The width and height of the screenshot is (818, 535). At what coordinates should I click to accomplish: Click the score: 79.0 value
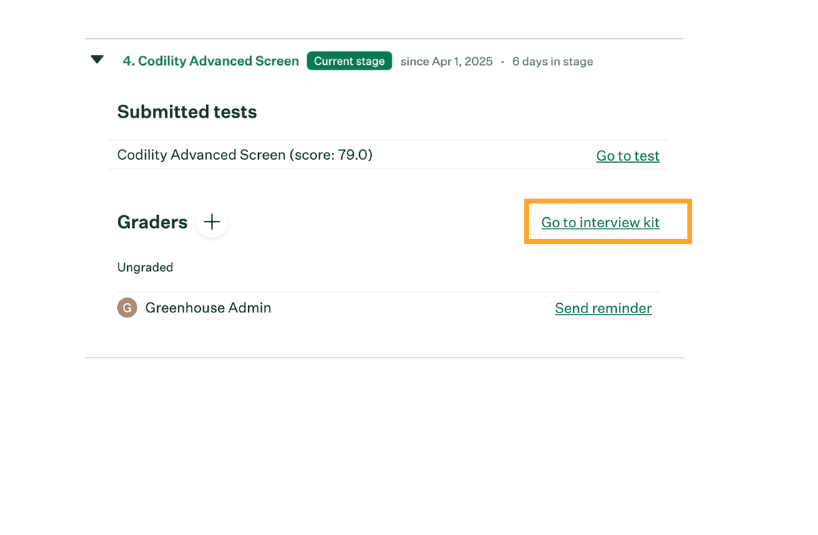click(x=331, y=155)
